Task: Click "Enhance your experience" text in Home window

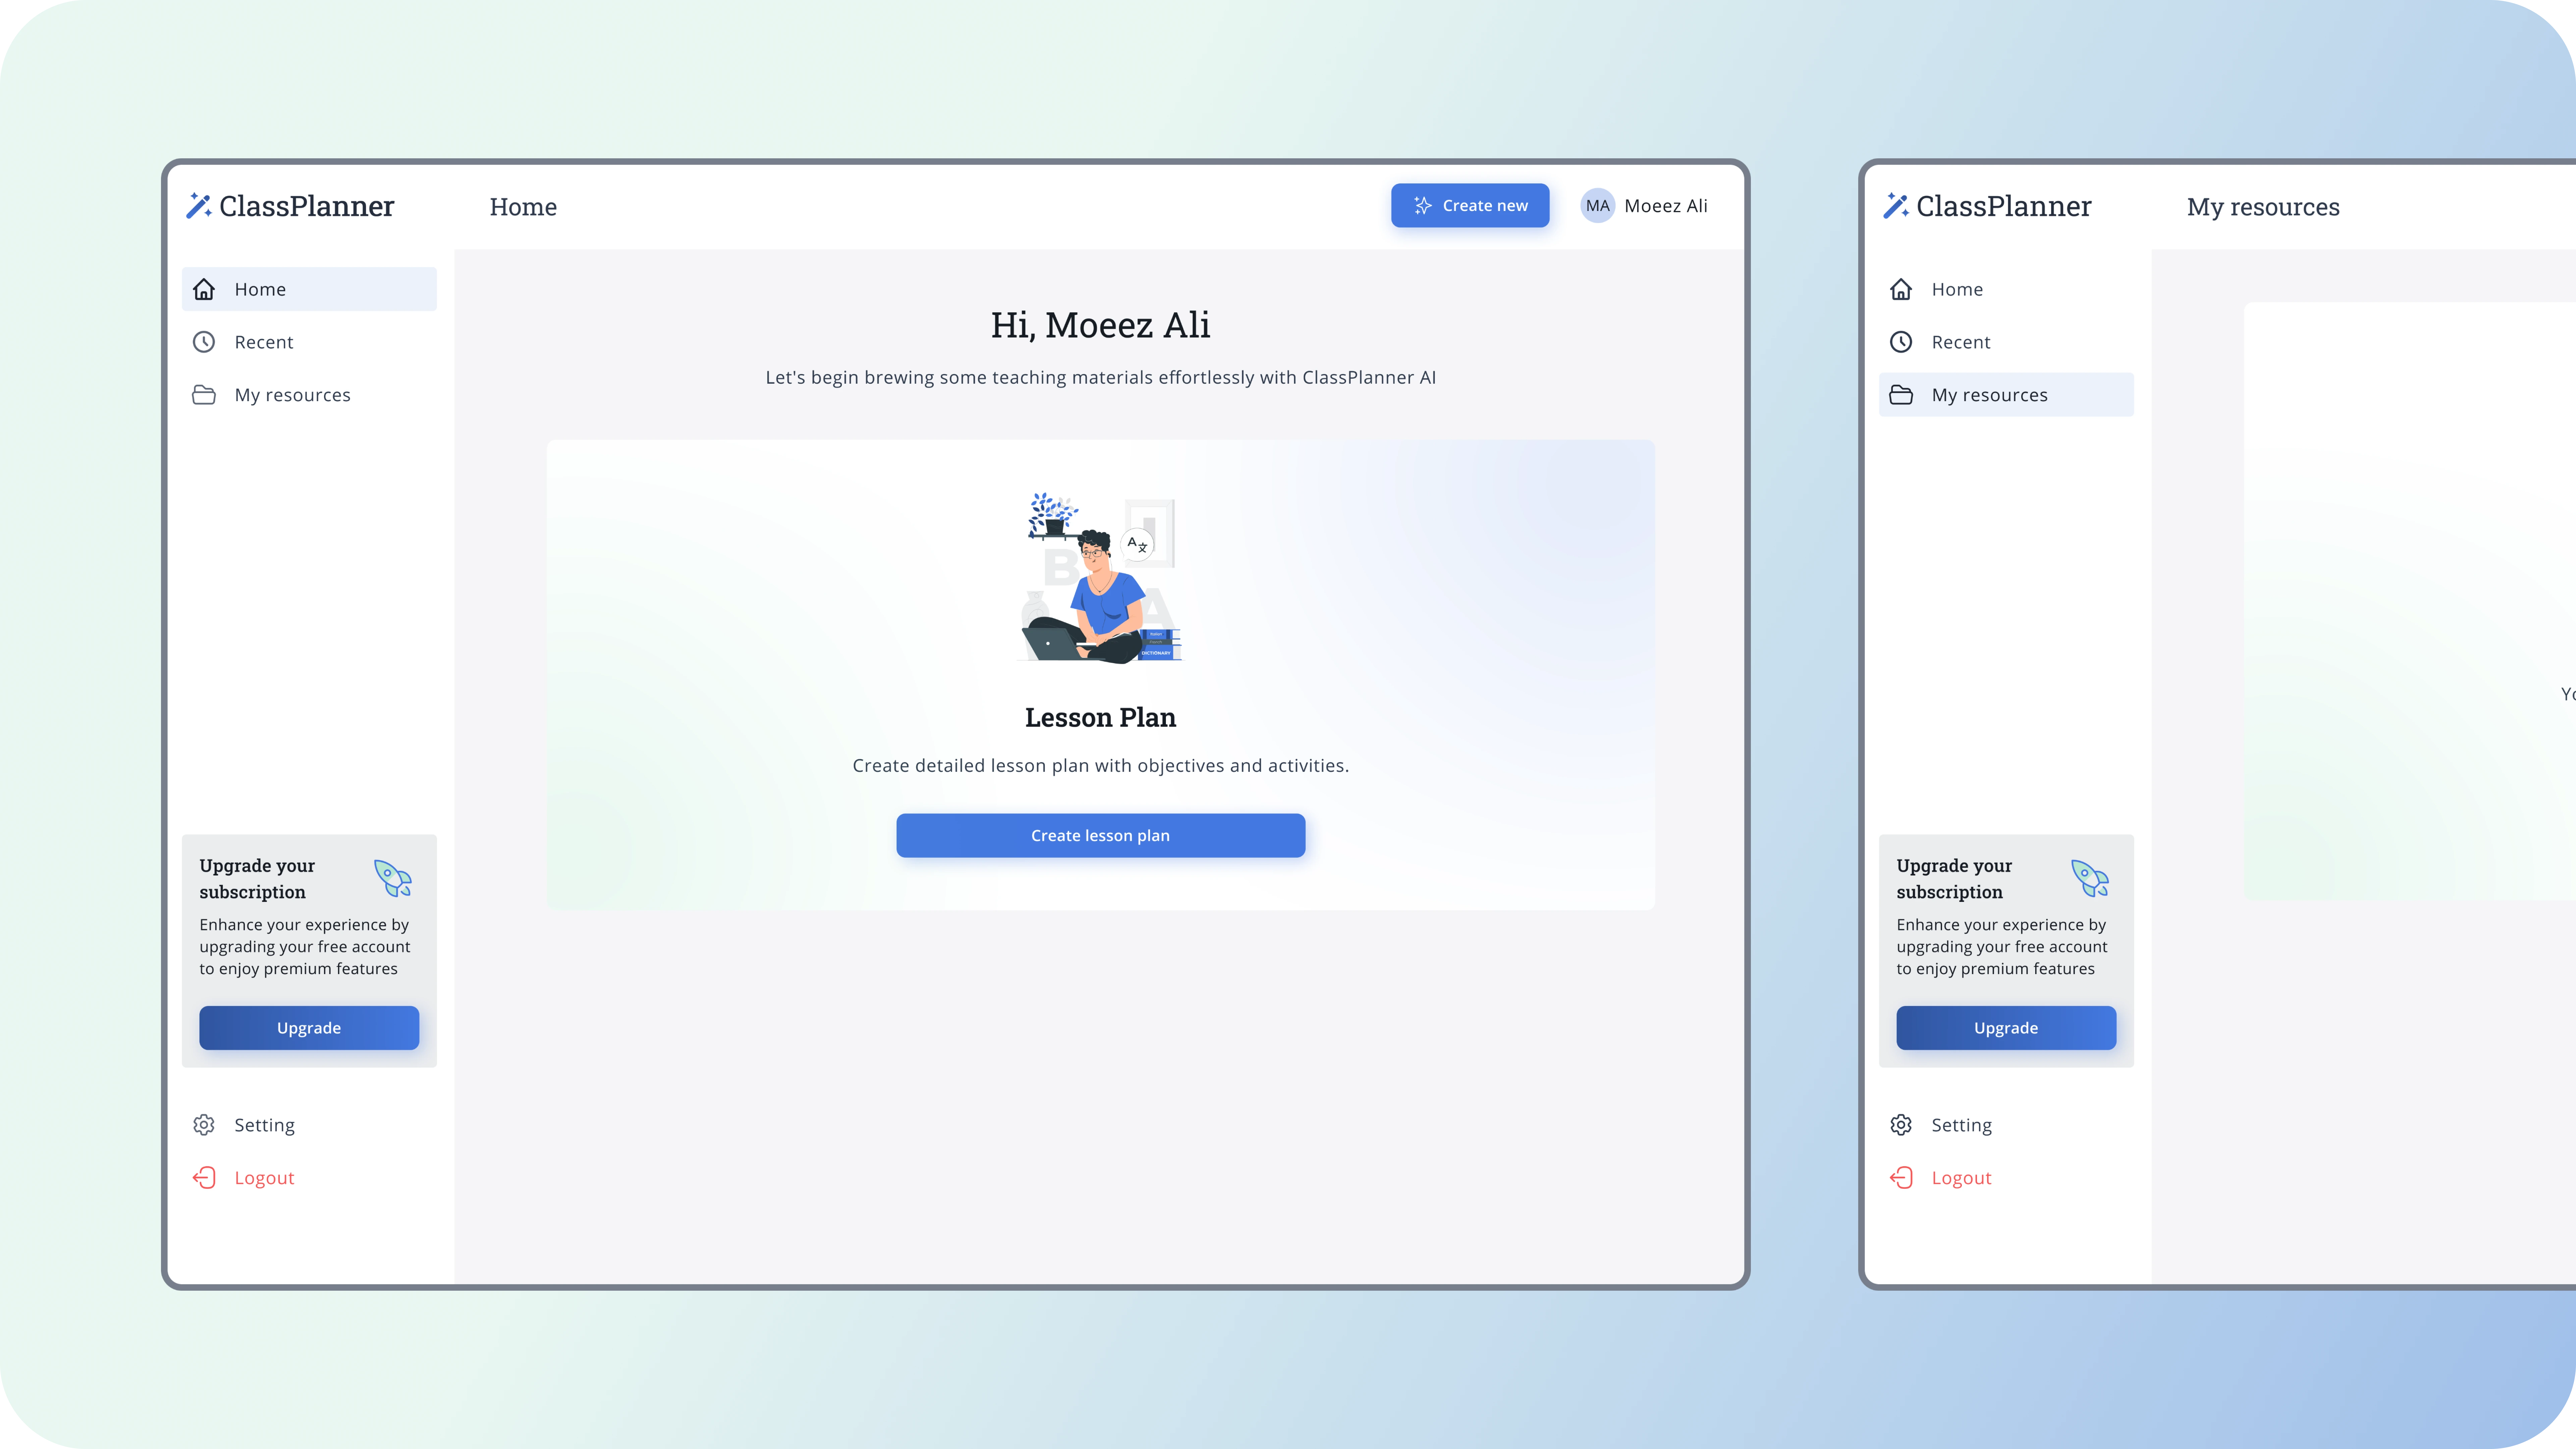Action: [x=305, y=947]
